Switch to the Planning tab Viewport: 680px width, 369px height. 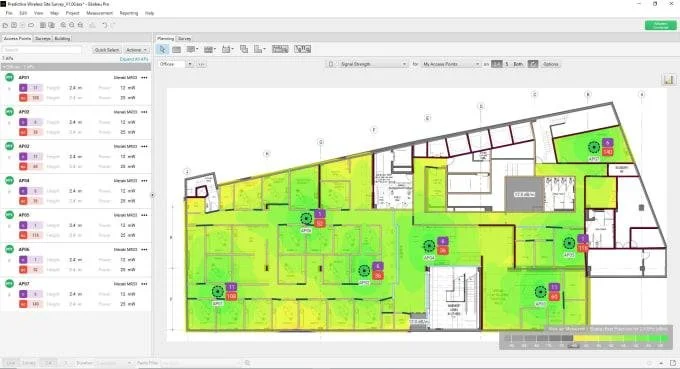165,39
